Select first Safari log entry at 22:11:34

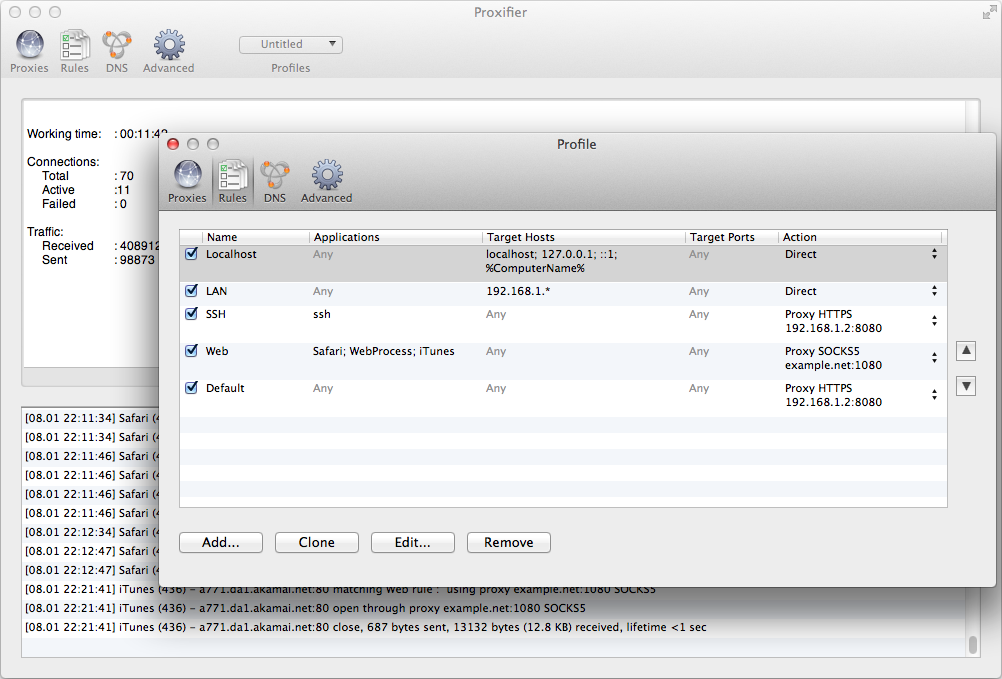point(93,418)
